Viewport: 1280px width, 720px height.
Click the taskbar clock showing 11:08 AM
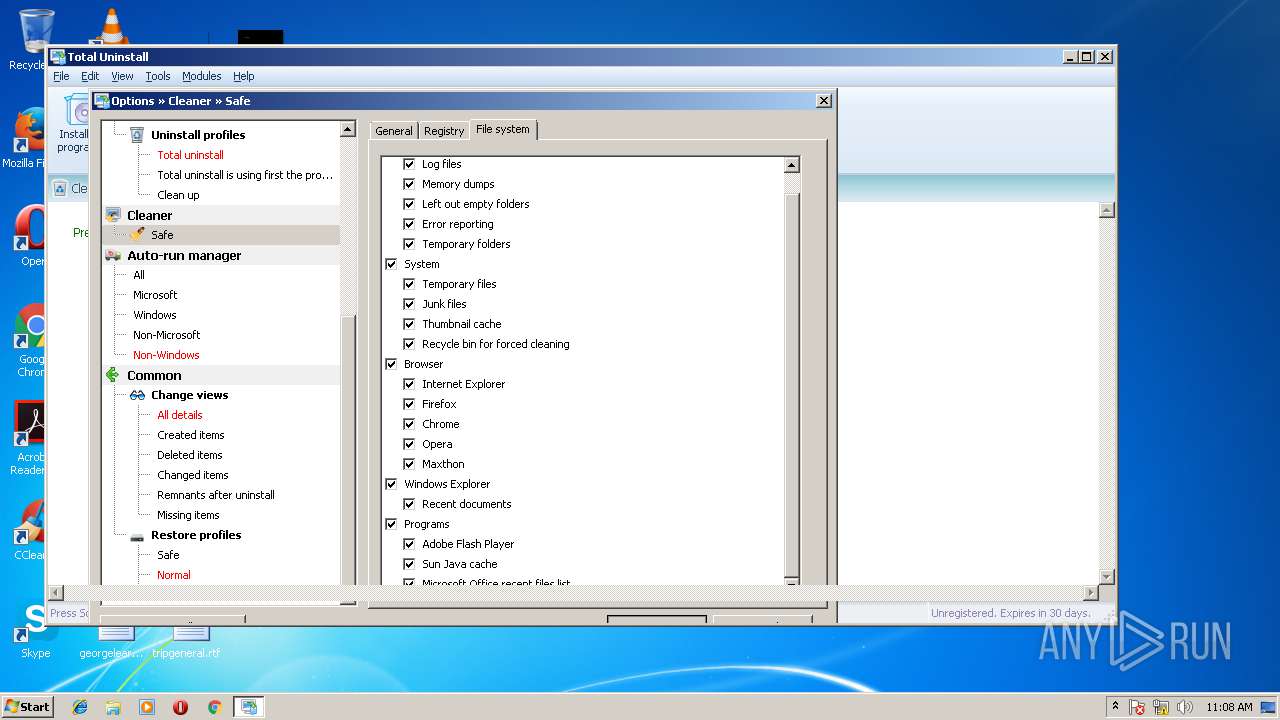(x=1229, y=707)
